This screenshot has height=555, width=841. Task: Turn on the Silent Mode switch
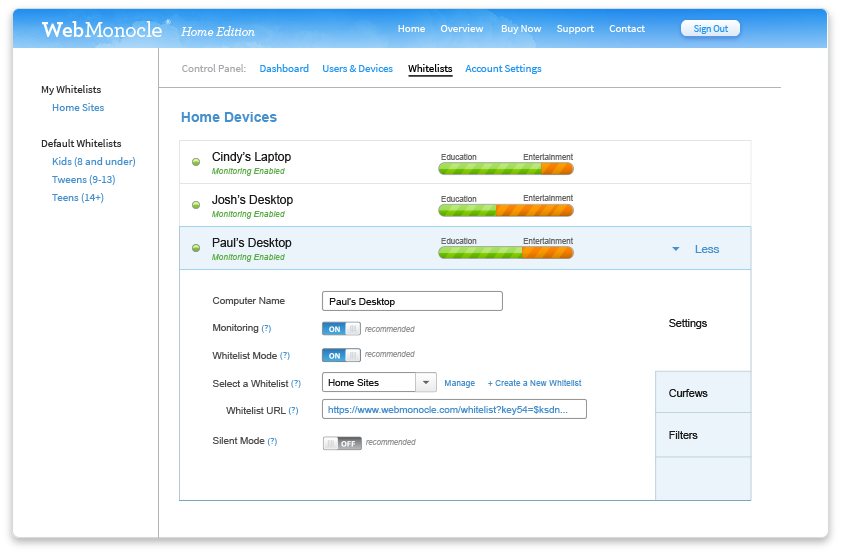click(x=342, y=443)
